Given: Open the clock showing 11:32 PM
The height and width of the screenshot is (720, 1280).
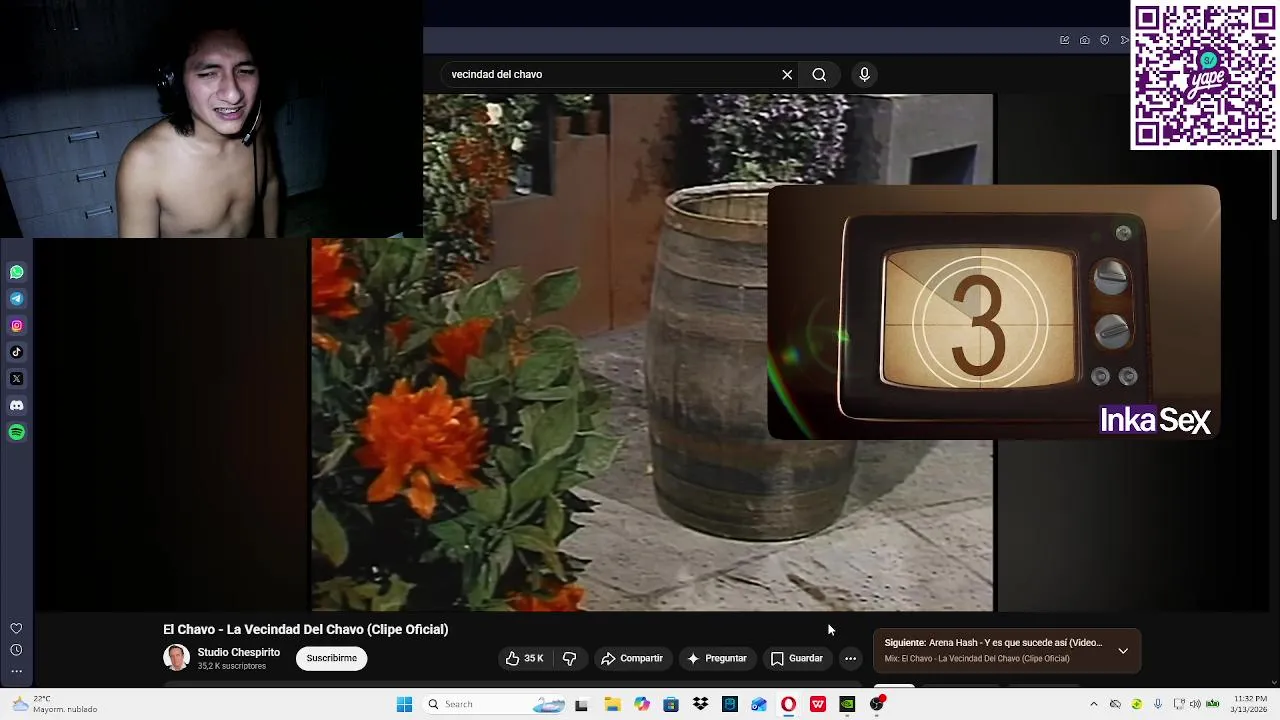Looking at the screenshot, I should coord(1249,704).
